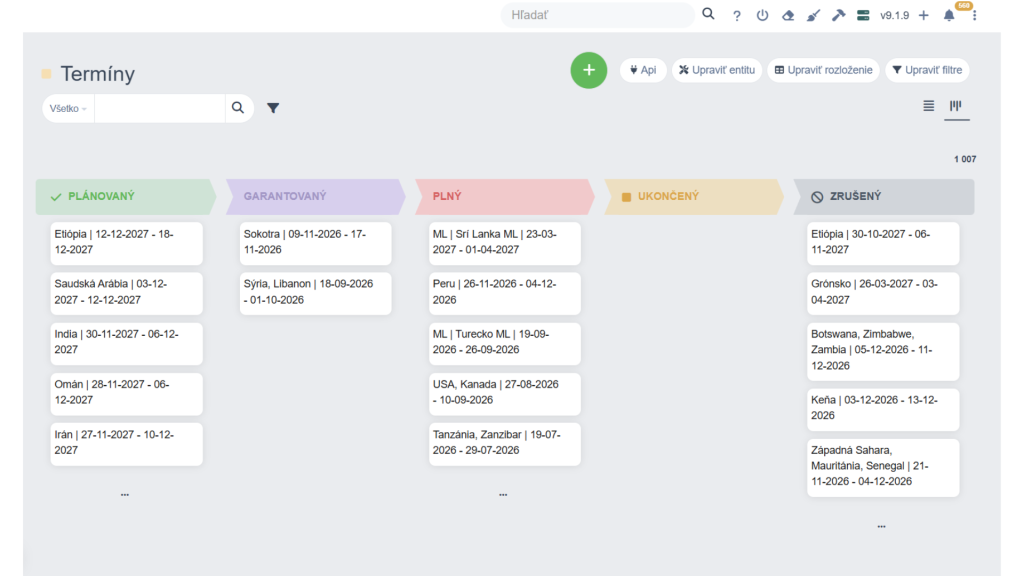
Task: Switch to kanban board view
Action: (x=956, y=106)
